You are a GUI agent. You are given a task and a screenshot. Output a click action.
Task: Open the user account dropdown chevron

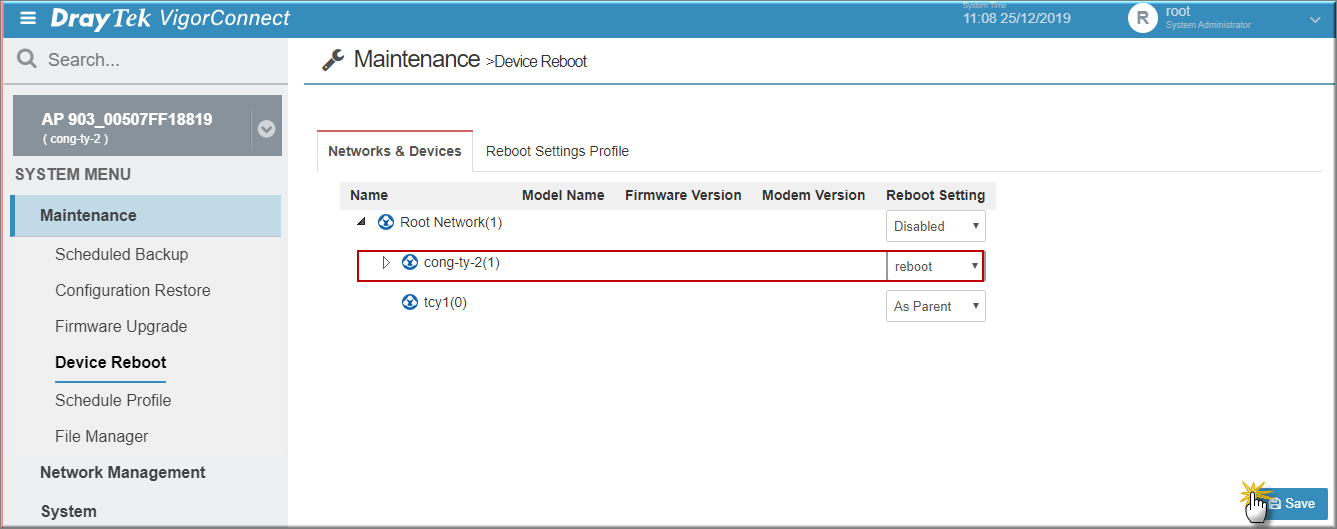tap(1315, 19)
